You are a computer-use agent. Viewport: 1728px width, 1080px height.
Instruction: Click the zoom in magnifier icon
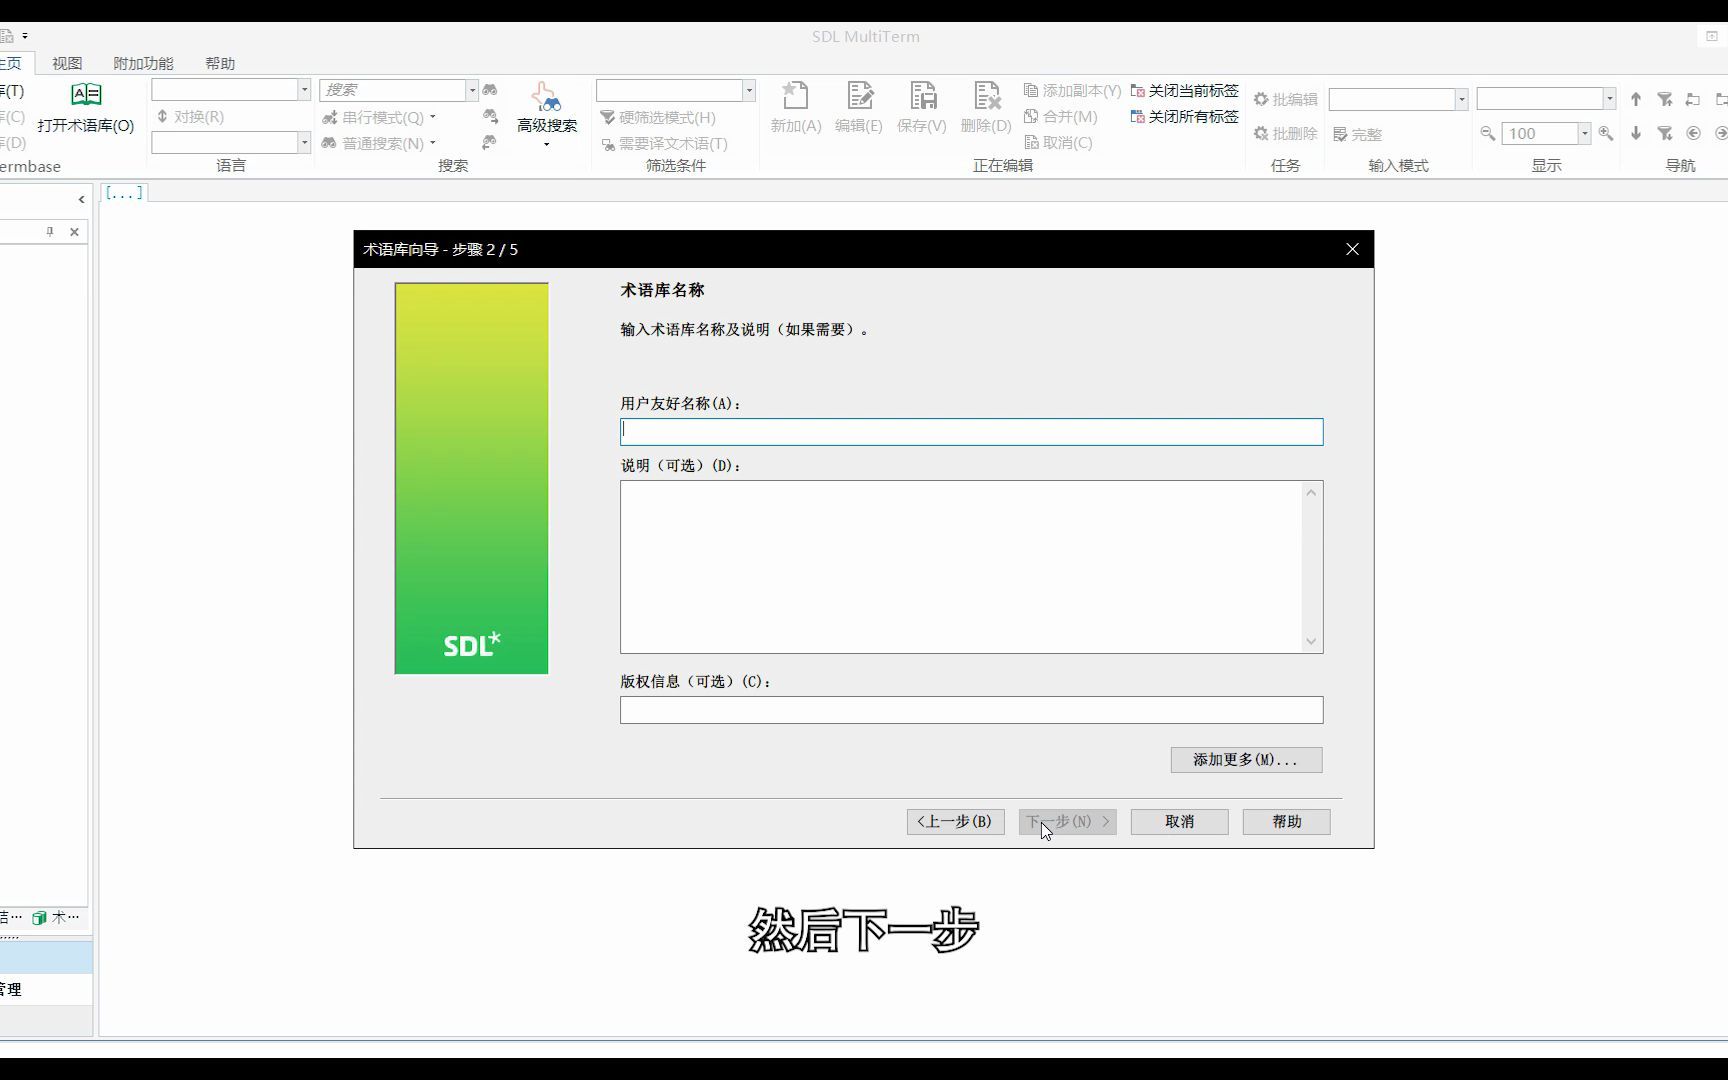click(x=1606, y=133)
